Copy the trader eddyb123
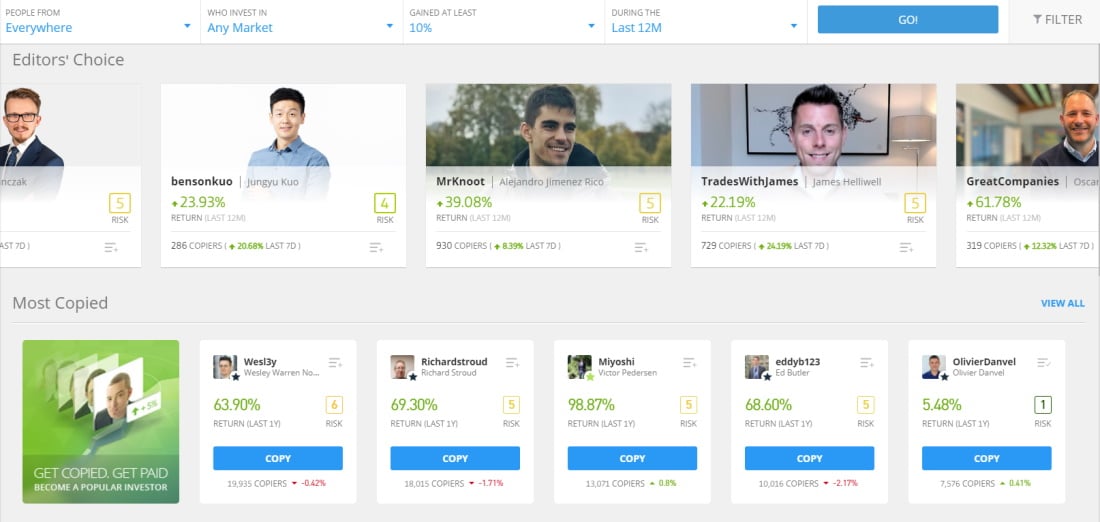Viewport: 1100px width, 522px height. point(810,458)
